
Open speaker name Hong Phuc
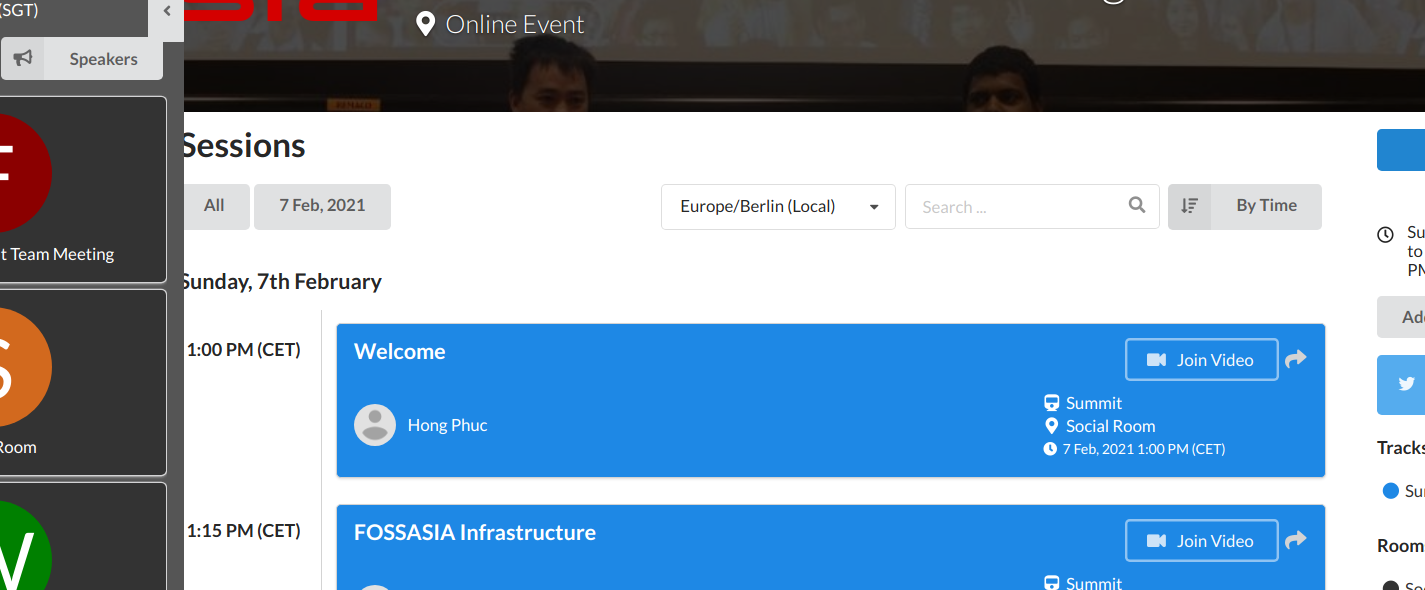tap(447, 425)
